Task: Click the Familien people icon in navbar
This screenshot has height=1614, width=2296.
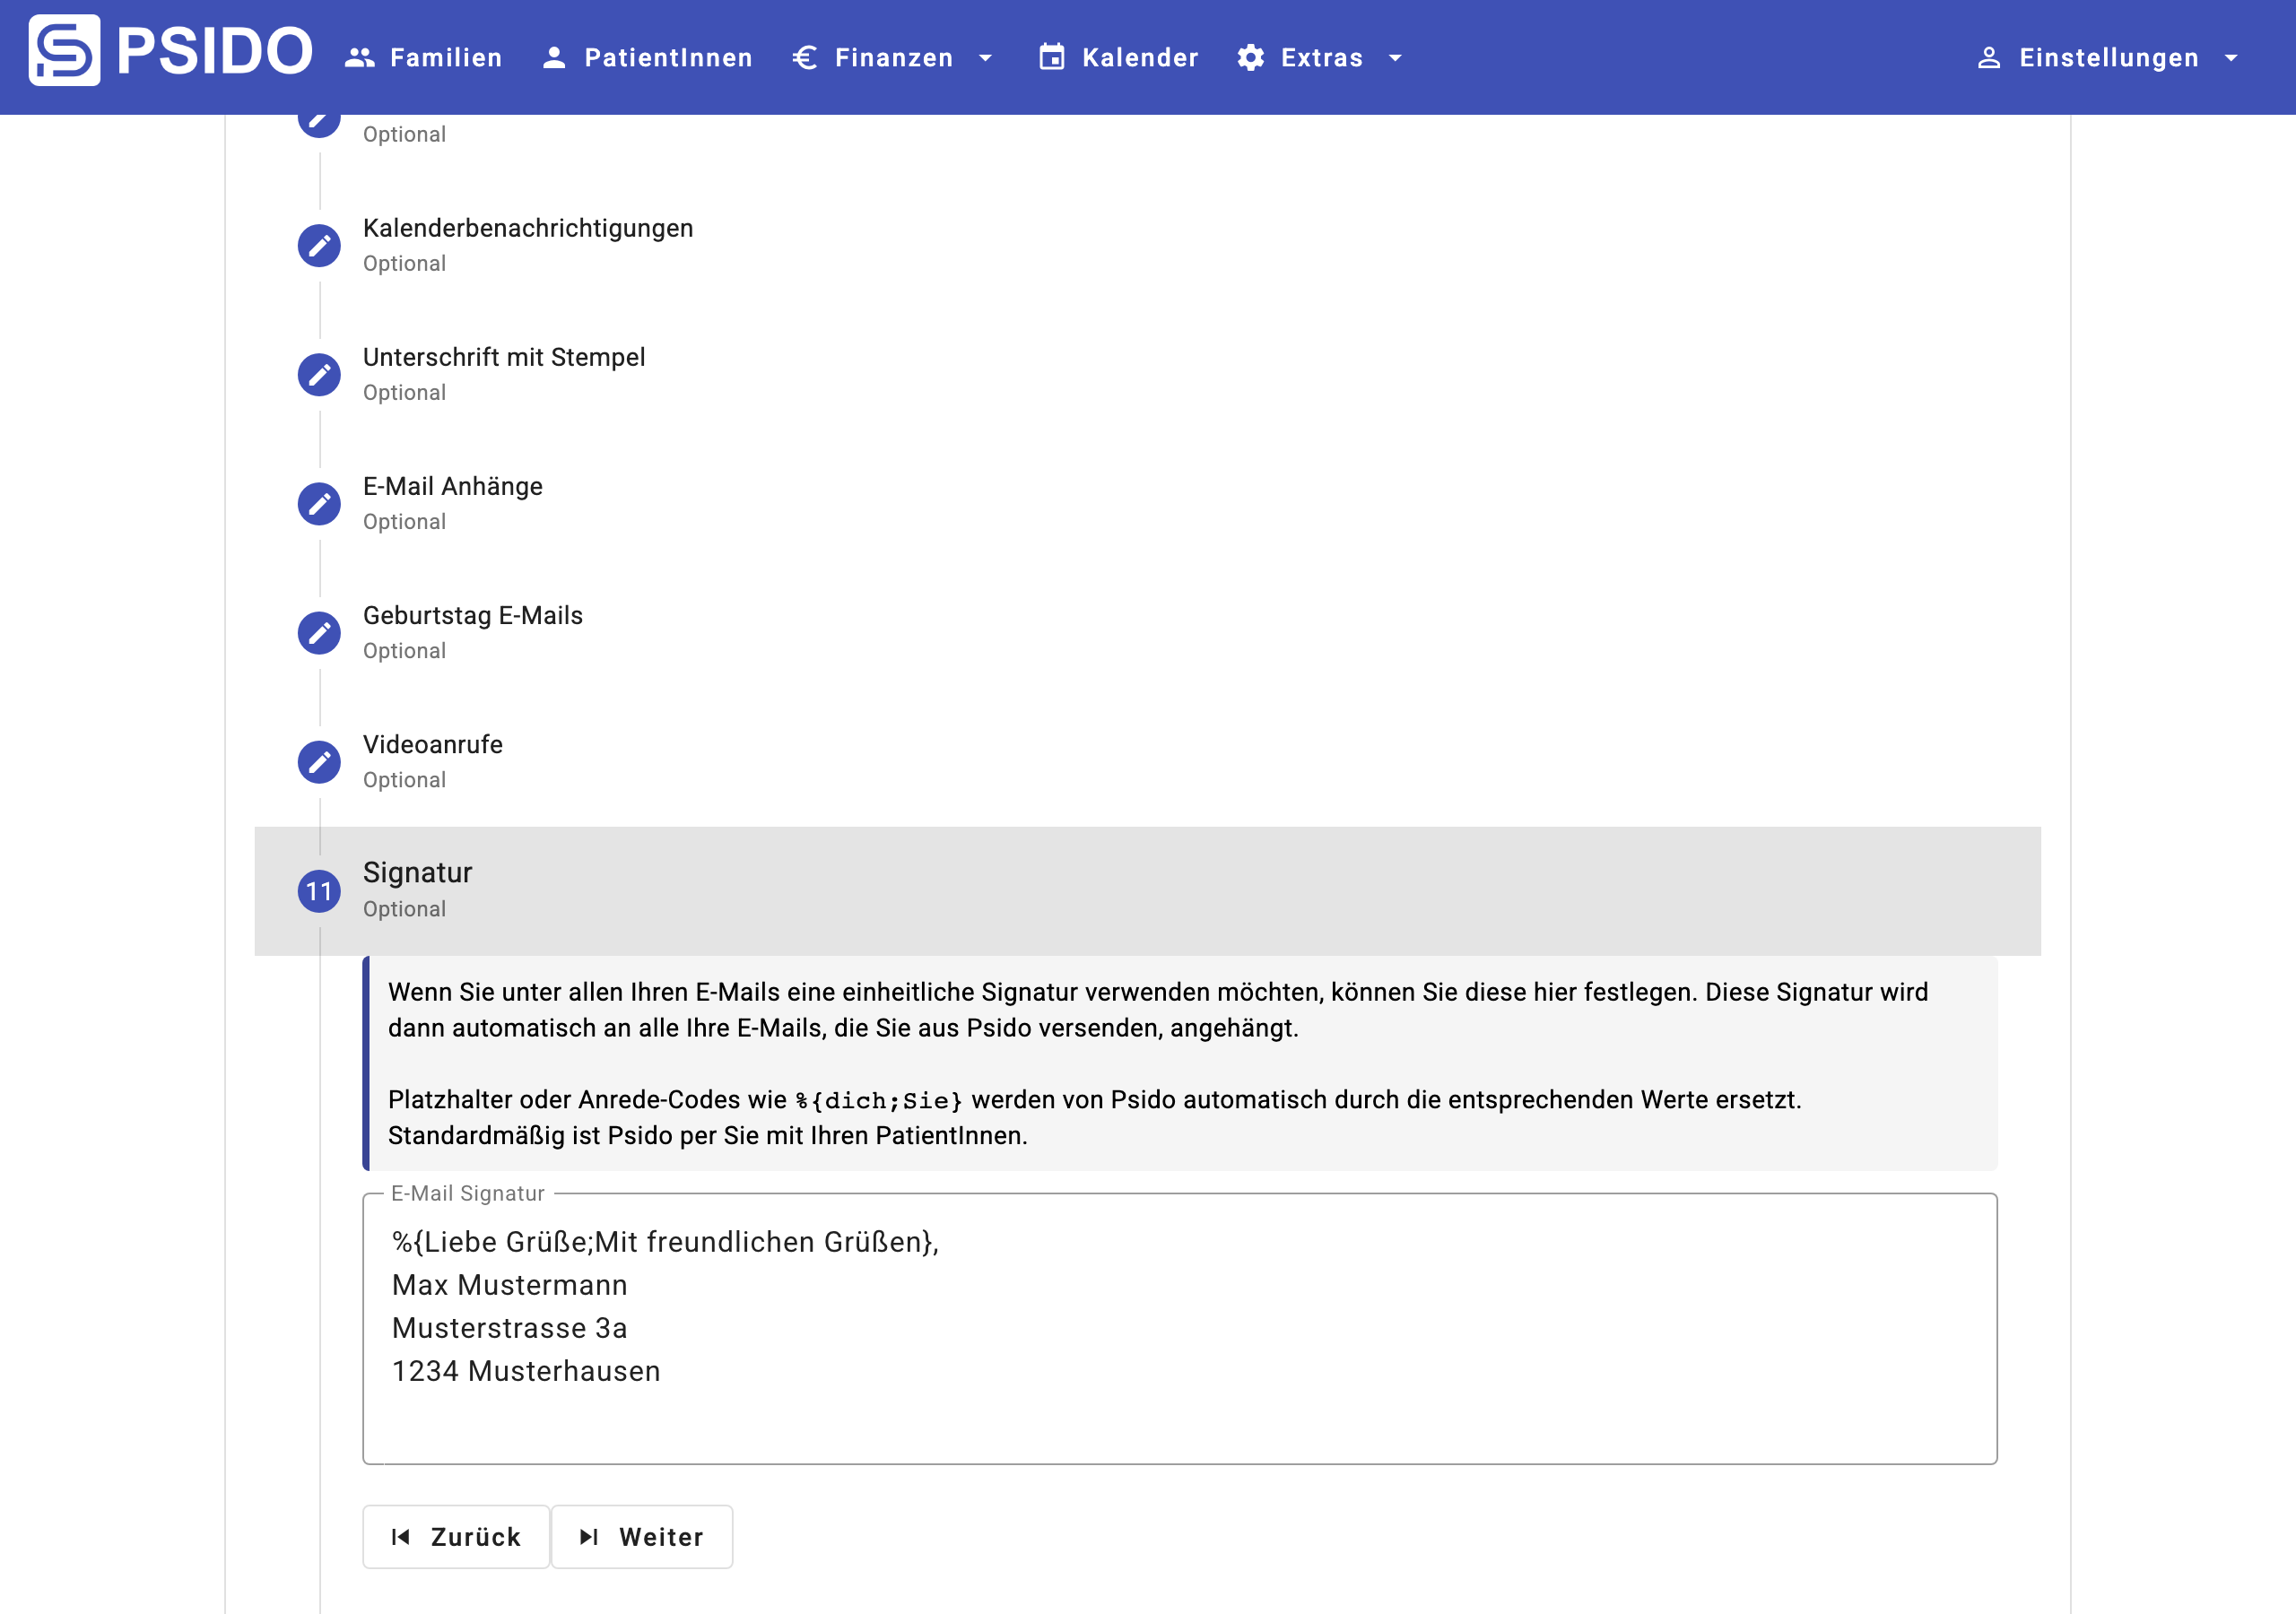Action: point(359,58)
